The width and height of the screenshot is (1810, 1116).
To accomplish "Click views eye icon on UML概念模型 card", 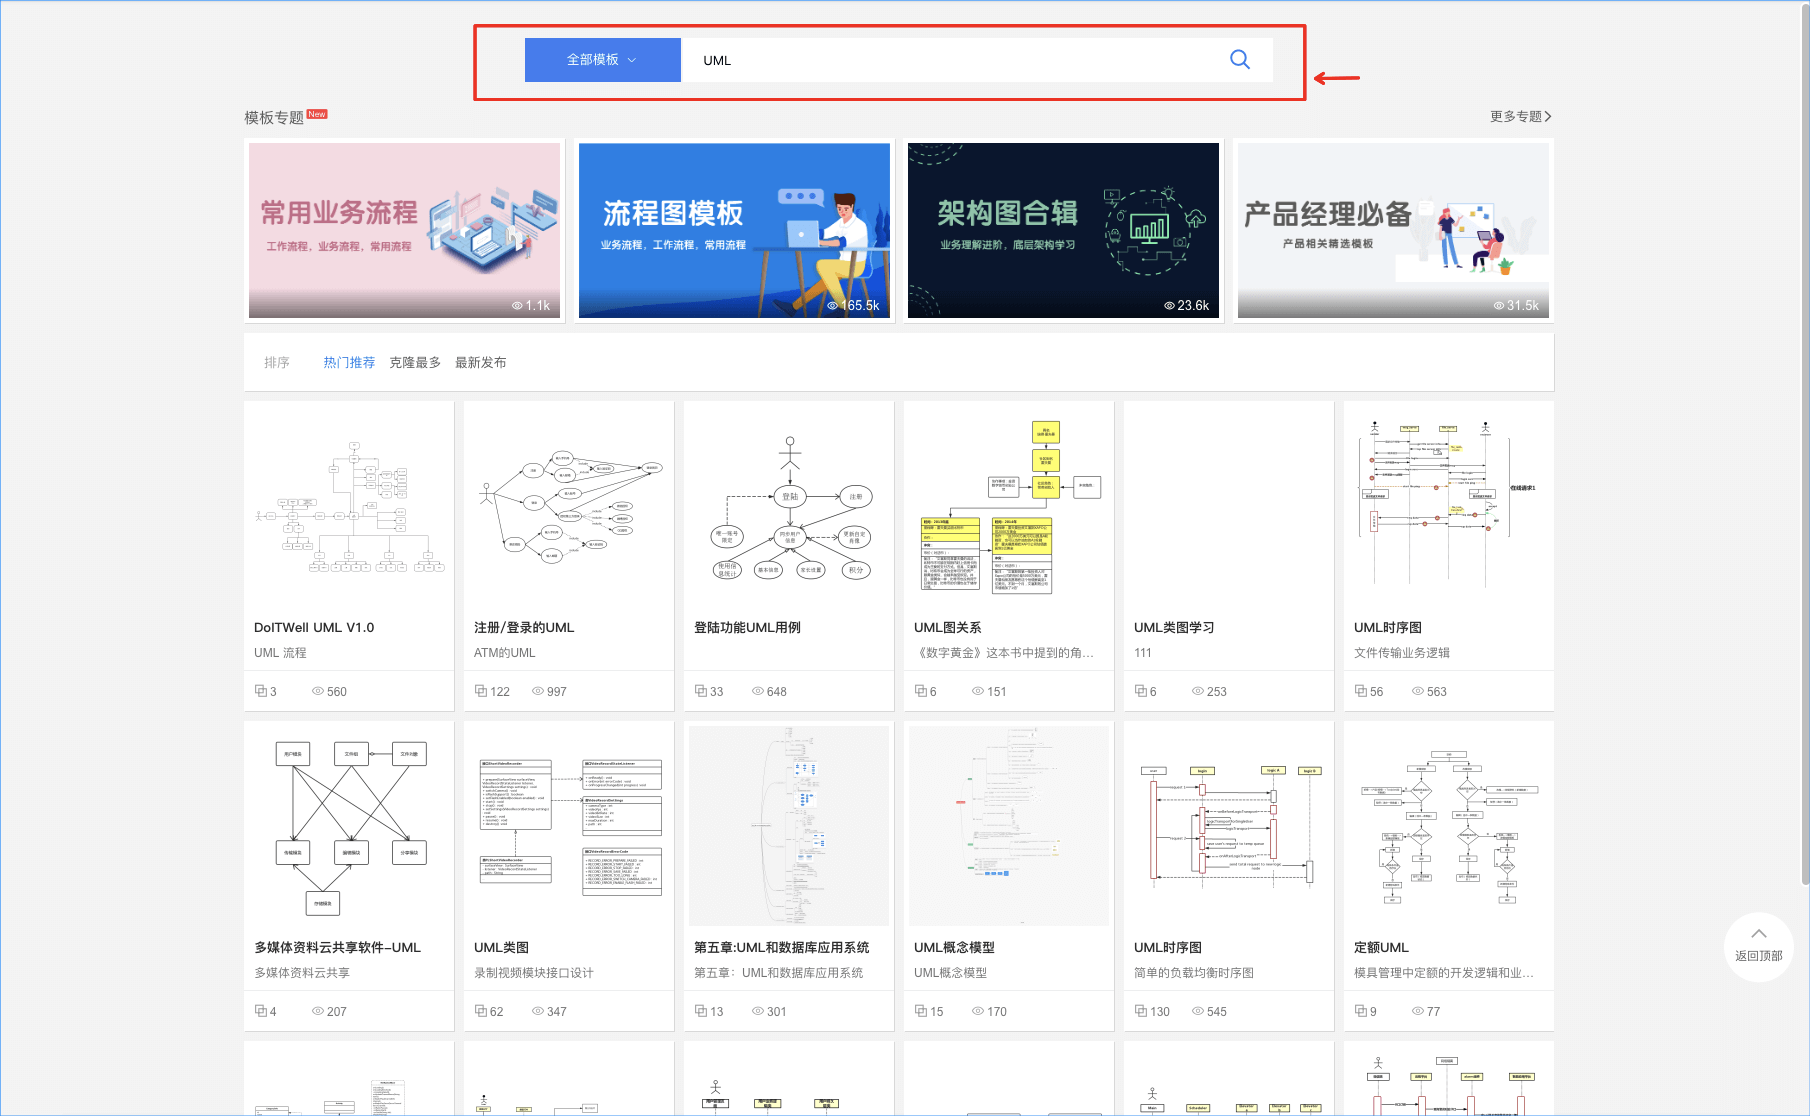I will (978, 1011).
